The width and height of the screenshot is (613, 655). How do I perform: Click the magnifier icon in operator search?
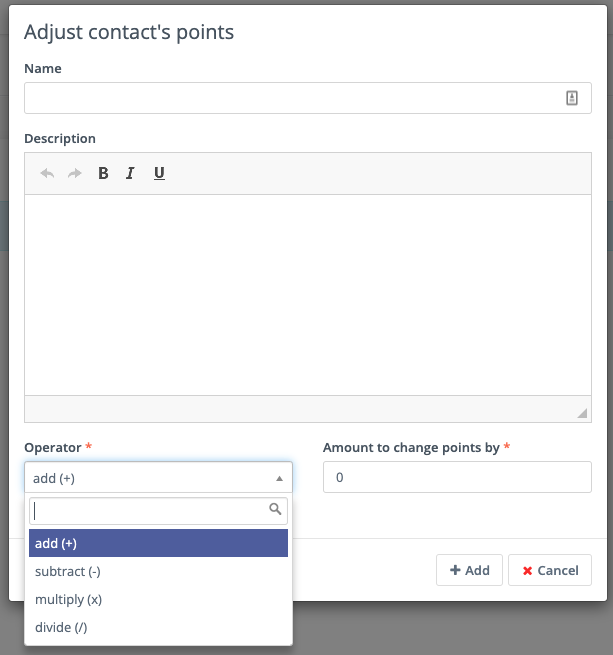click(276, 510)
